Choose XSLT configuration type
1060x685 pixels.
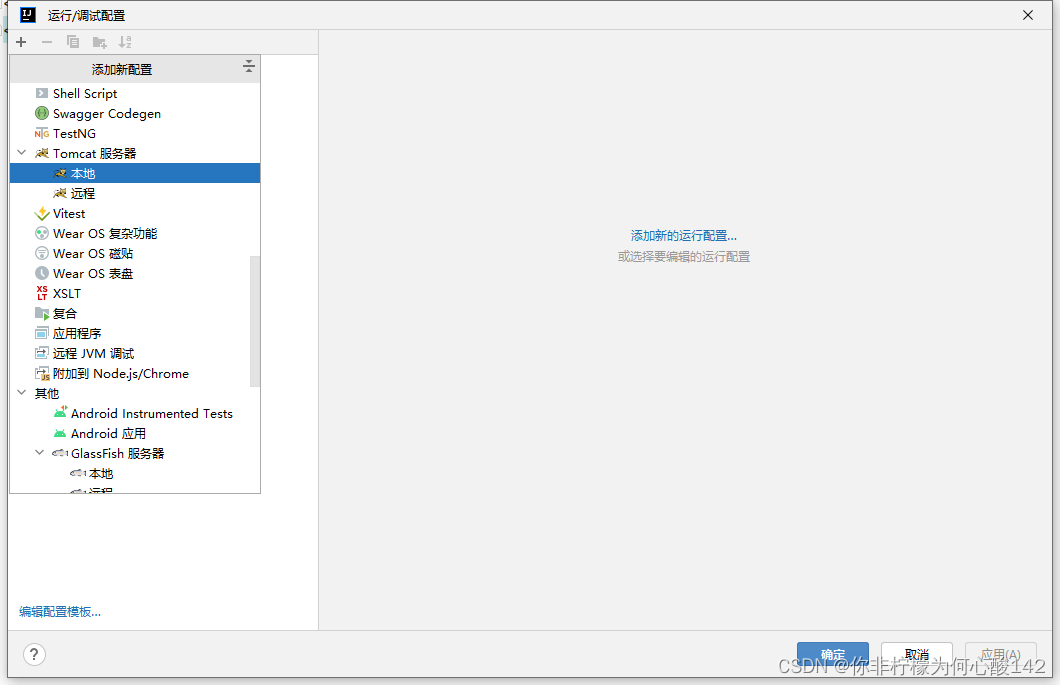[135, 293]
